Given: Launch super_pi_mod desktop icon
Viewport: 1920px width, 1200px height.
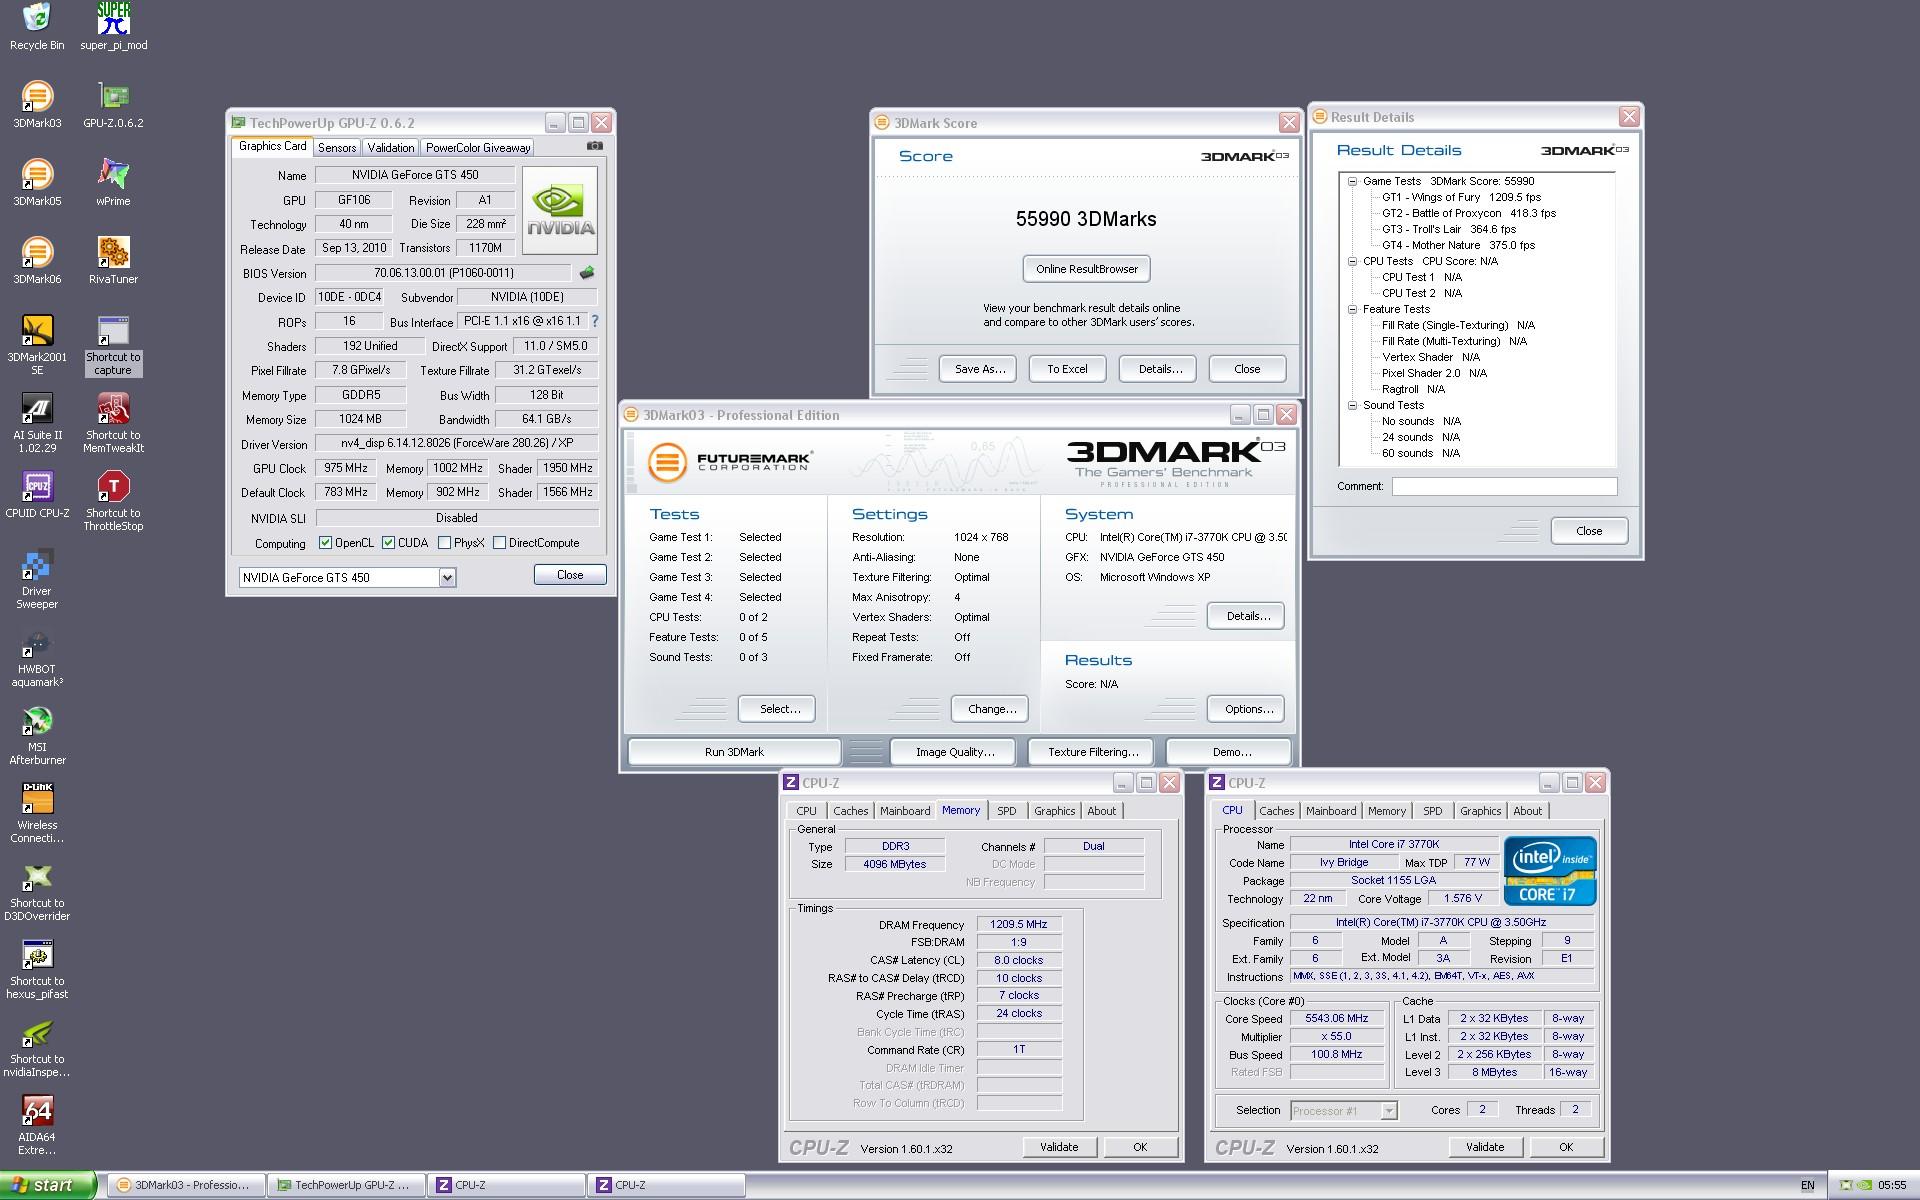Looking at the screenshot, I should (x=113, y=26).
